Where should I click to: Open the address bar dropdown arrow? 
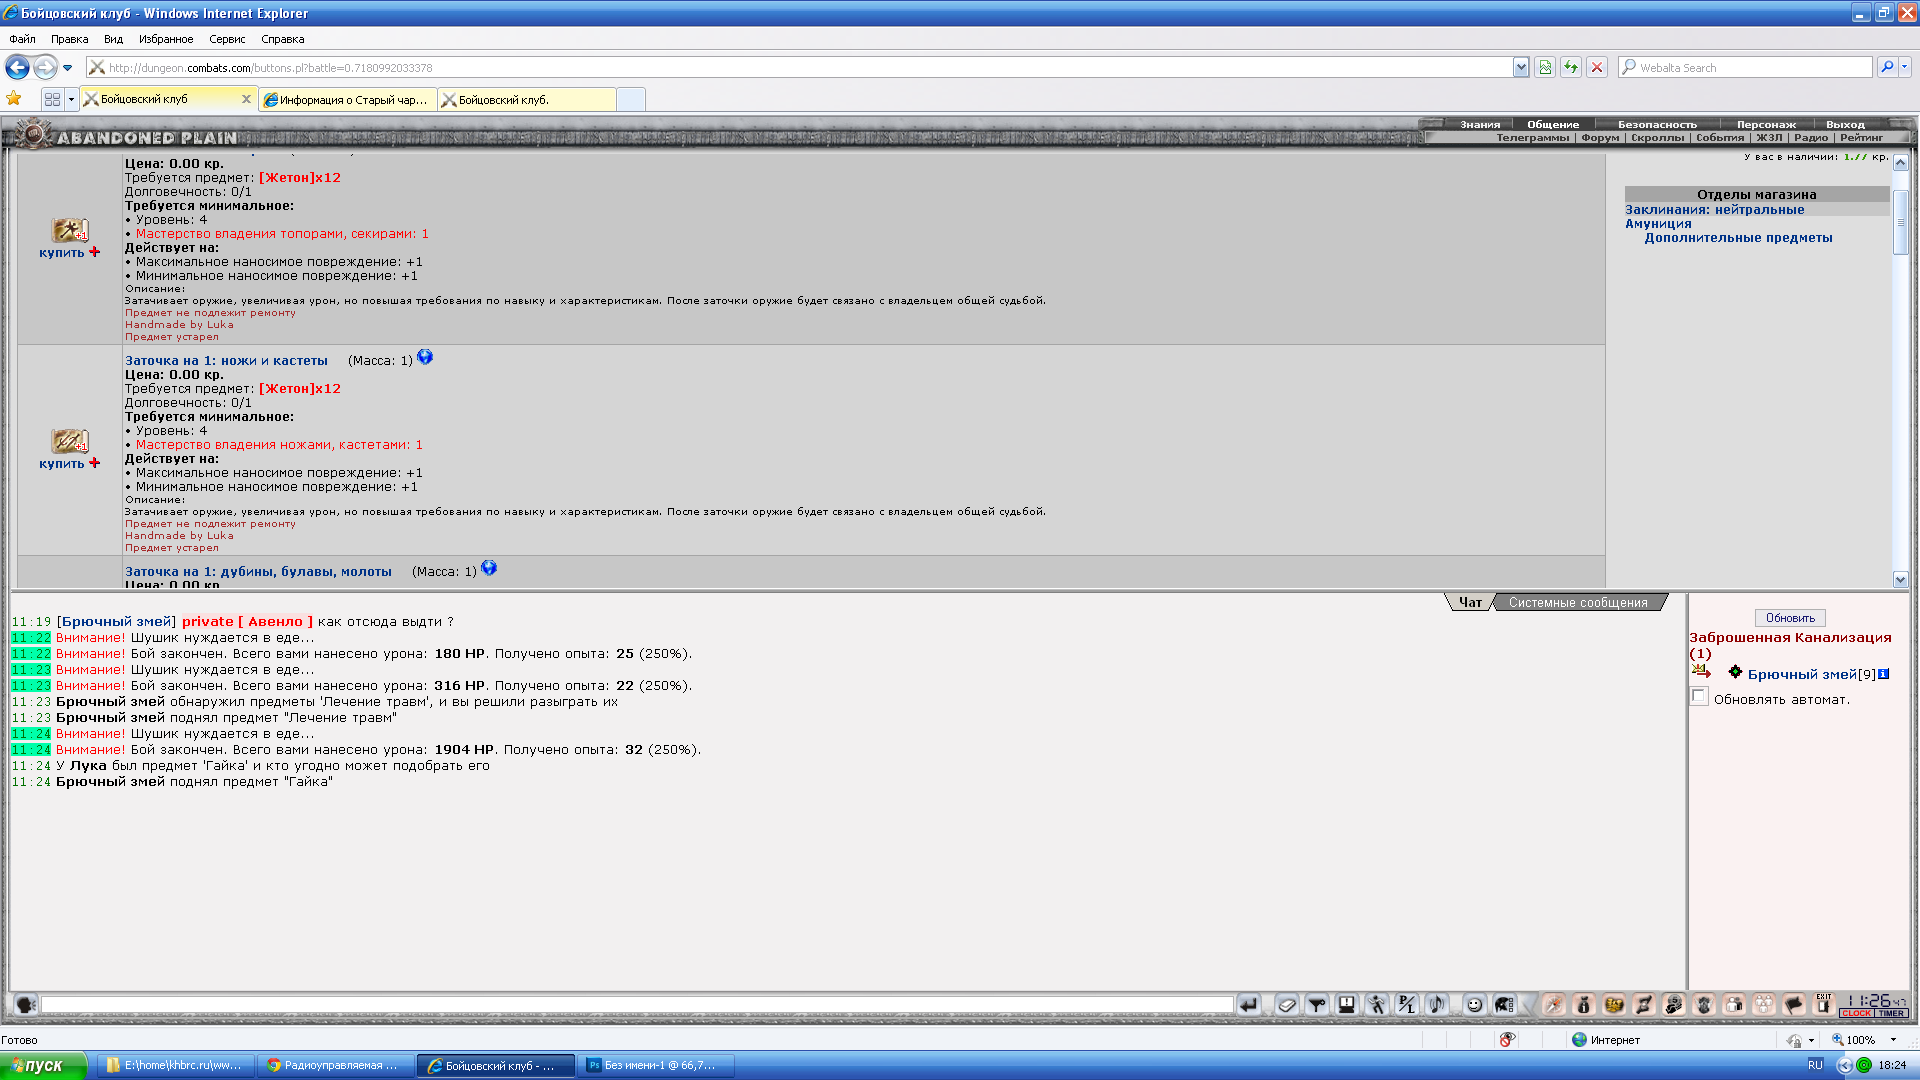pos(1521,67)
